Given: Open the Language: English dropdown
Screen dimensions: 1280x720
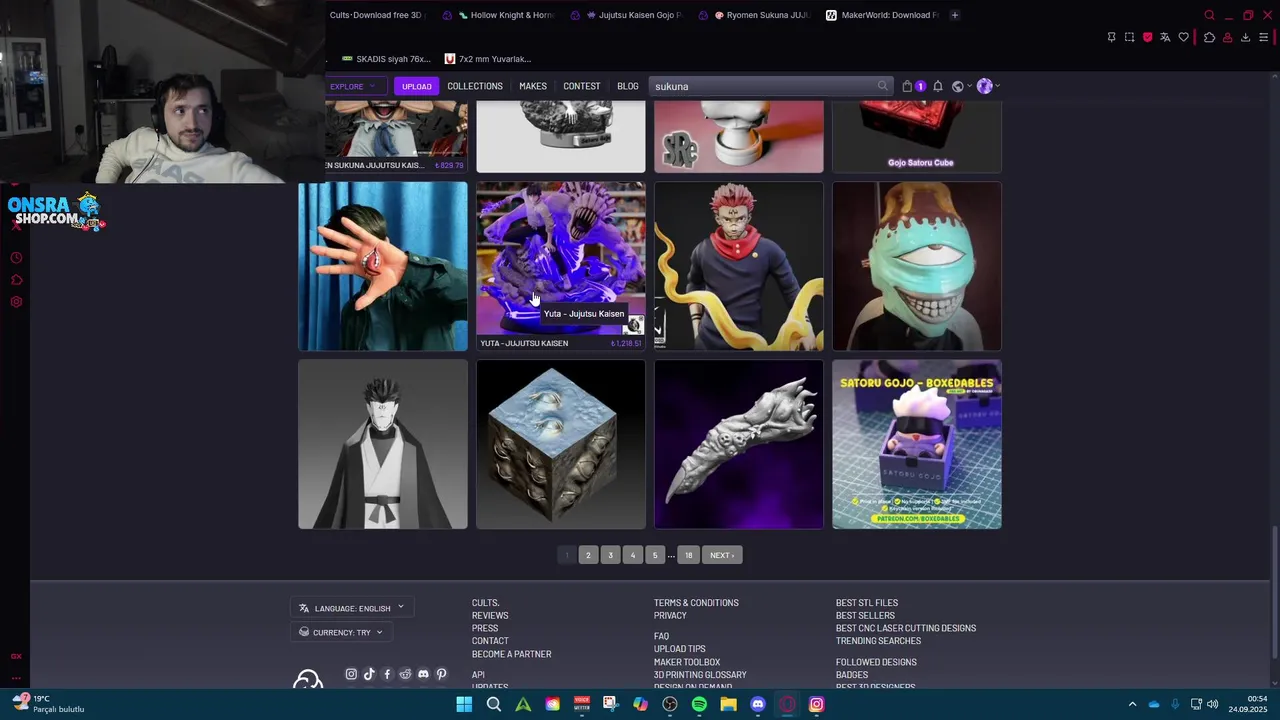Looking at the screenshot, I should pos(351,608).
